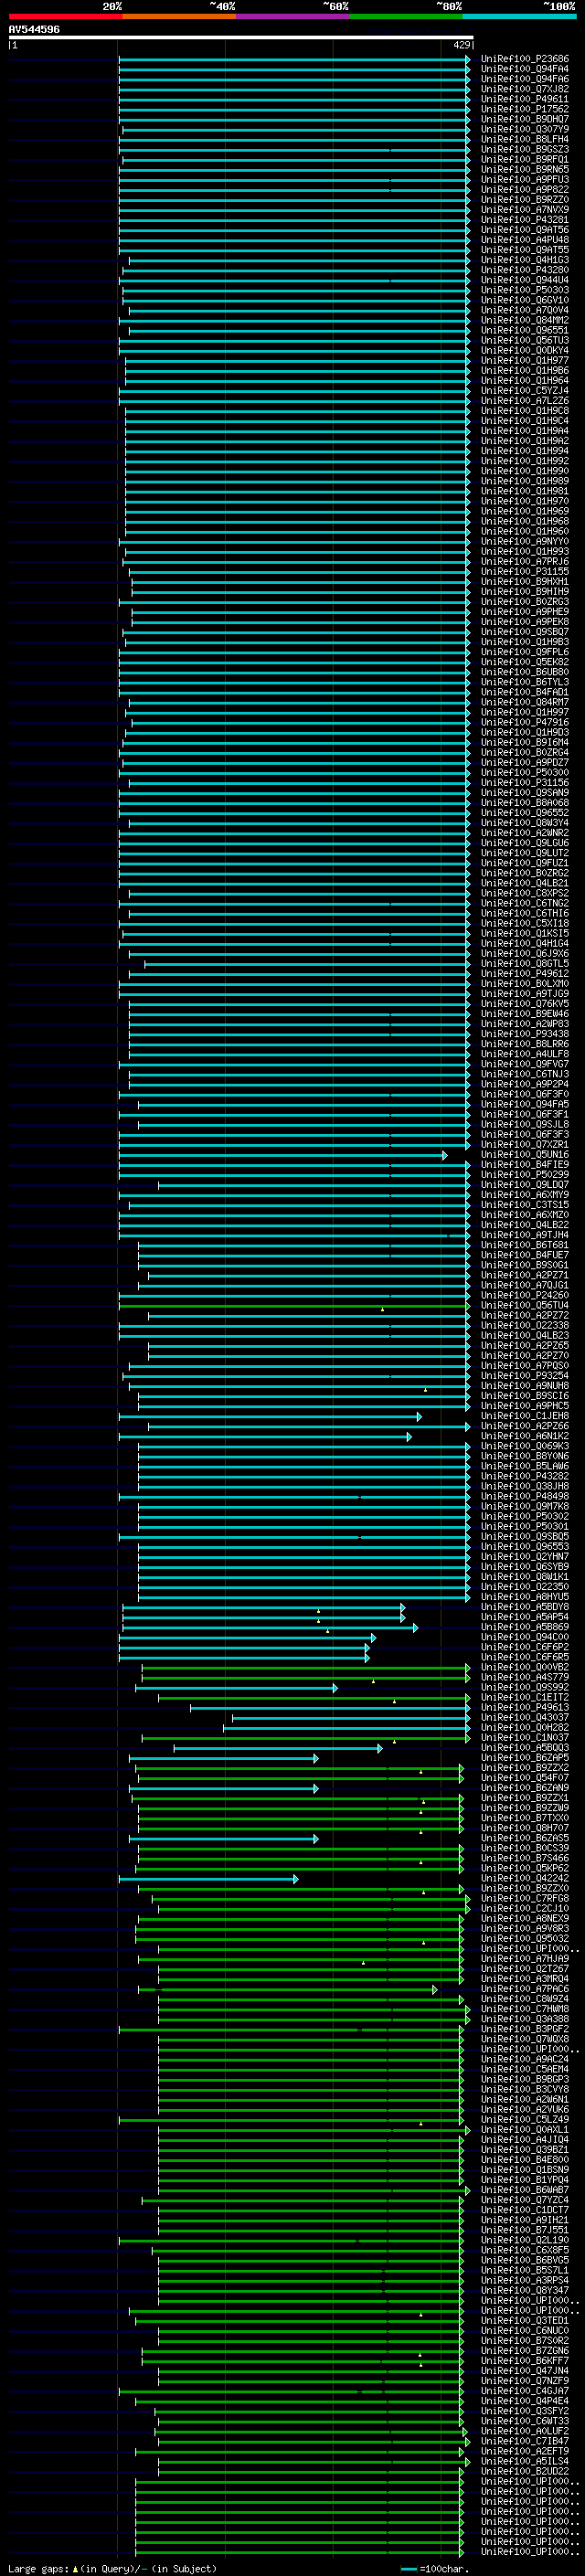The image size is (585, 2576).
Task: Click hit label UniRef100_P49613
Action: 525,1708
